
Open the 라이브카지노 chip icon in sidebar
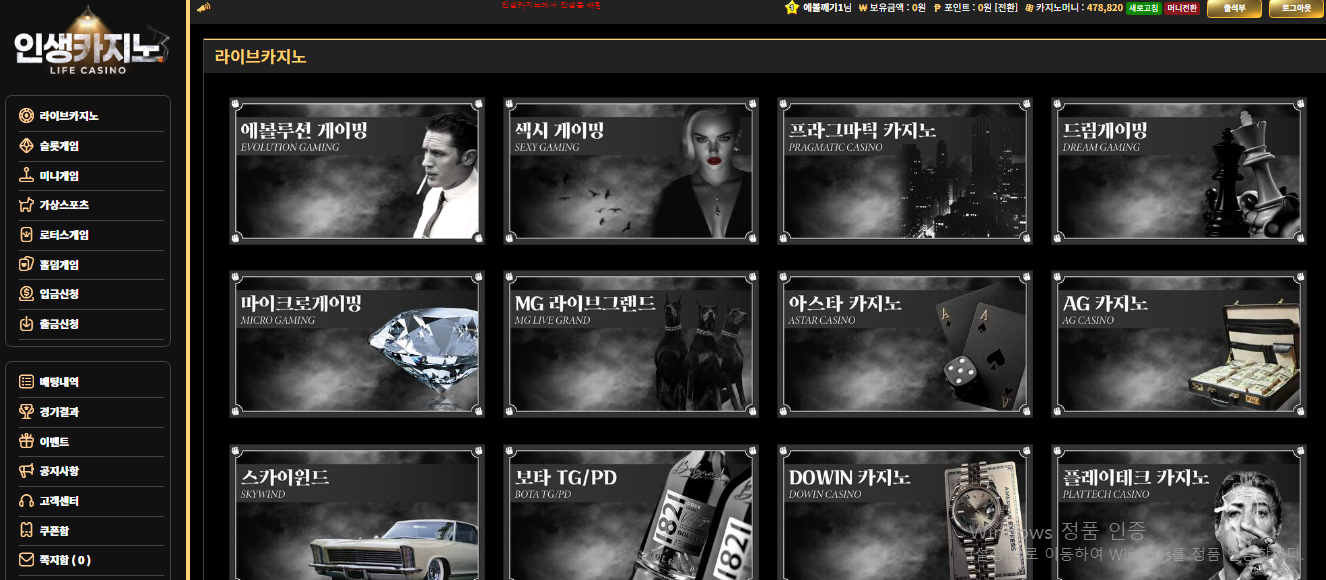(x=26, y=116)
